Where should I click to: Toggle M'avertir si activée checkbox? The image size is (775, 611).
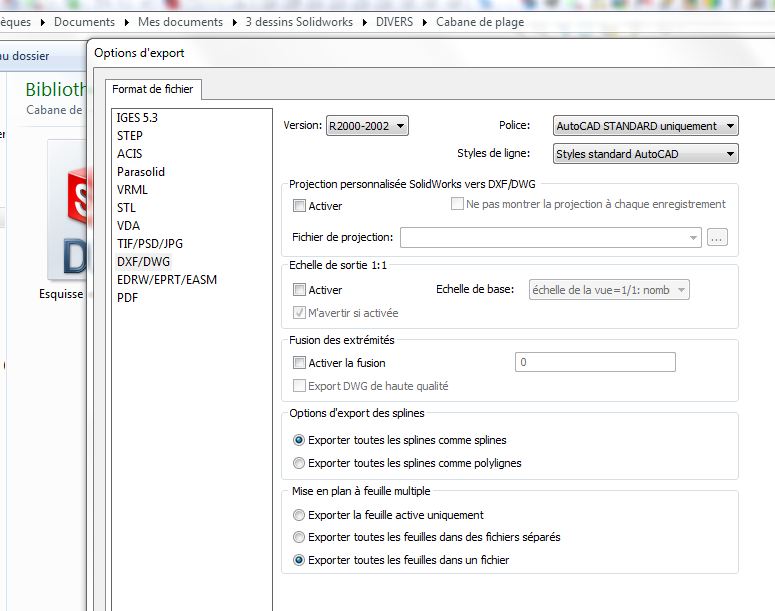[299, 312]
